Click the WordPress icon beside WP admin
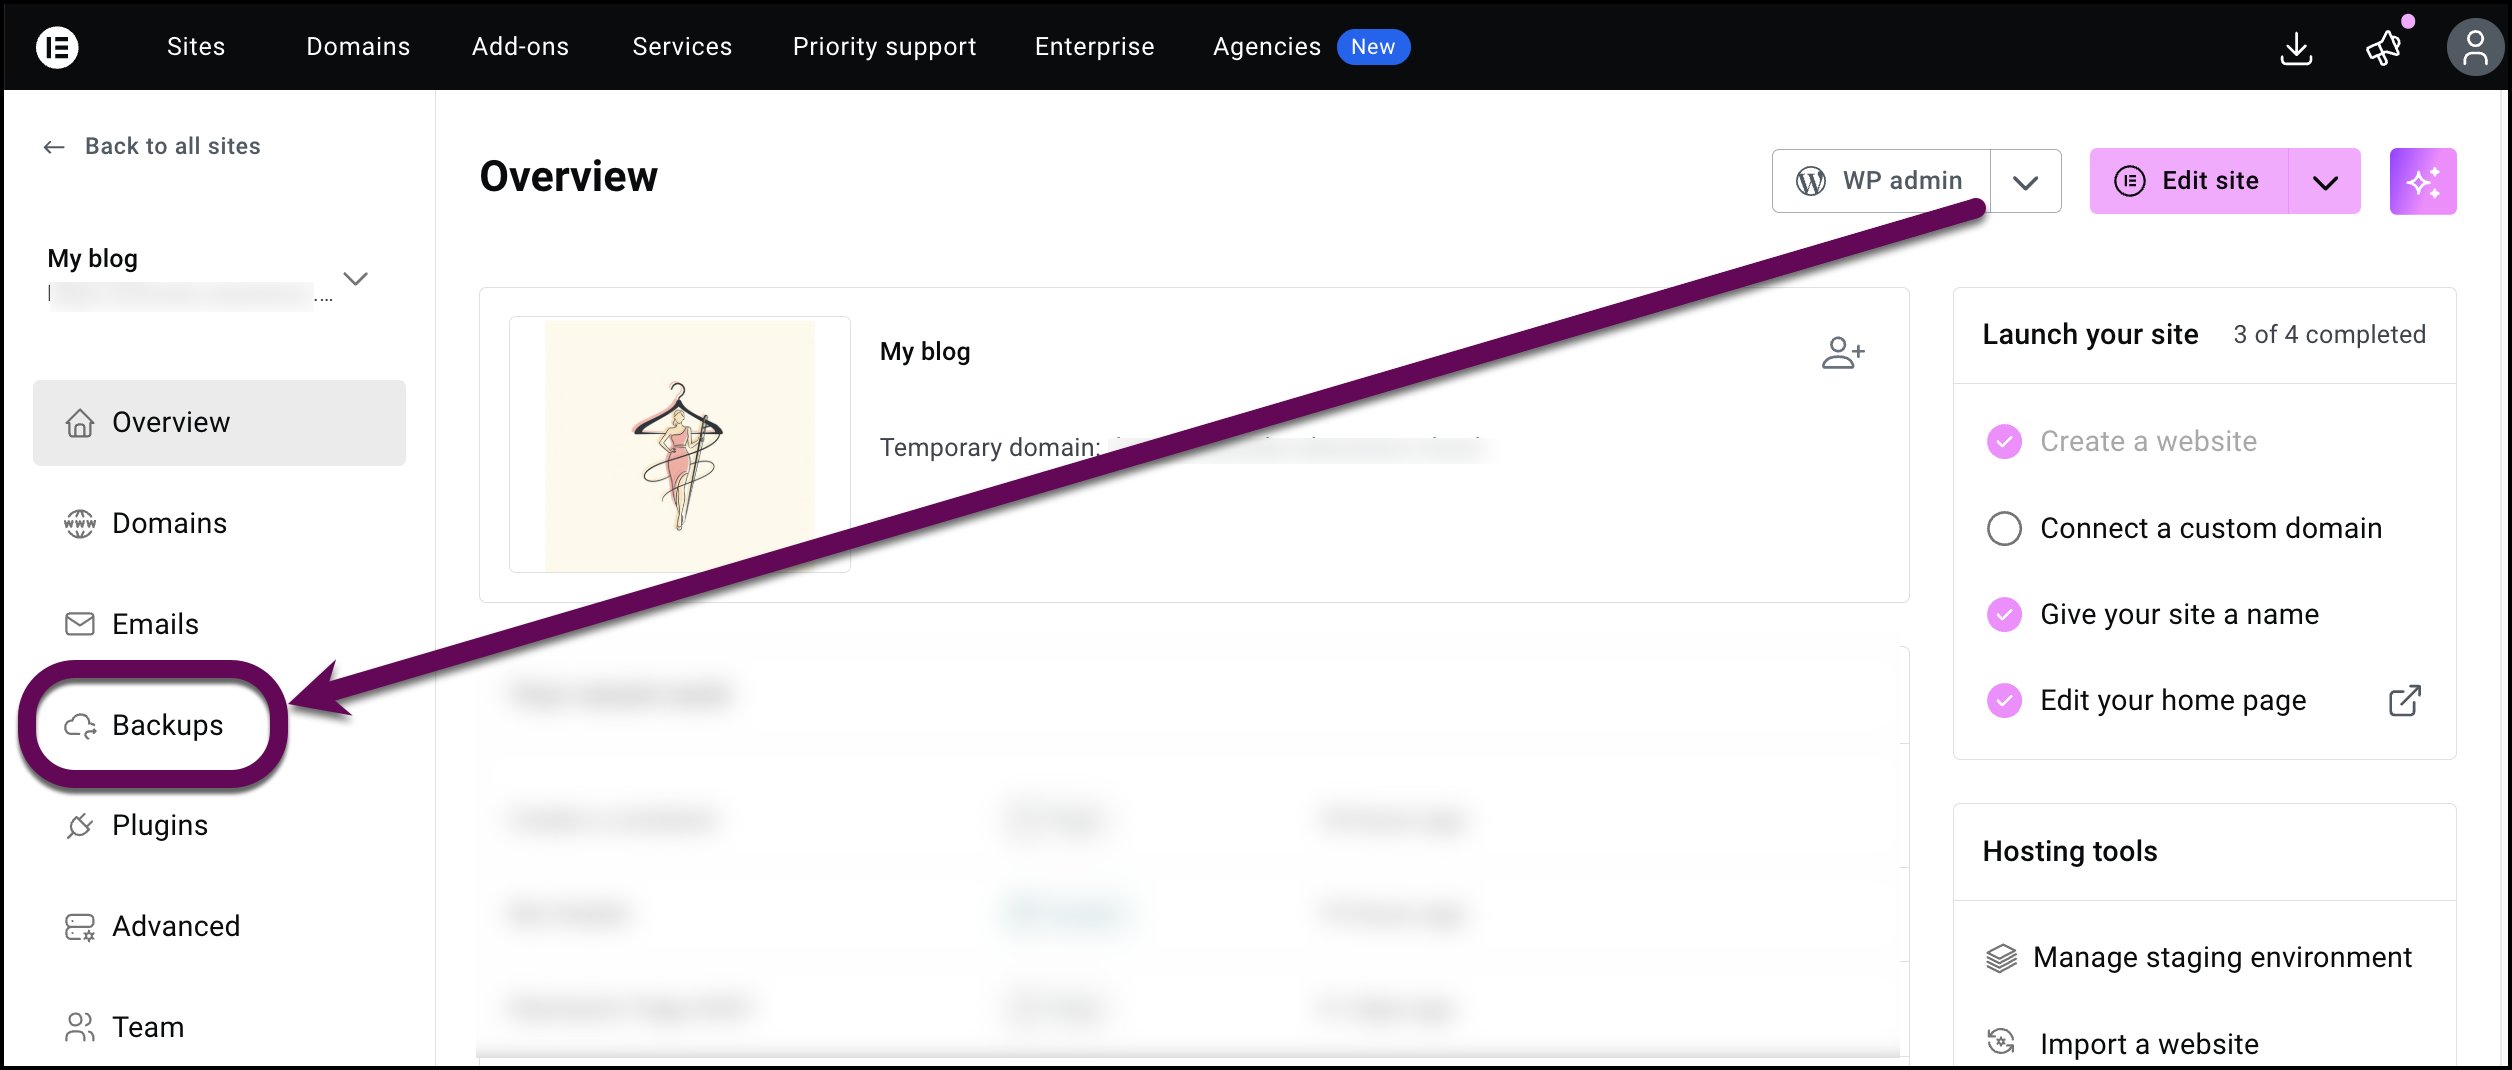The width and height of the screenshot is (2512, 1070). point(1810,181)
